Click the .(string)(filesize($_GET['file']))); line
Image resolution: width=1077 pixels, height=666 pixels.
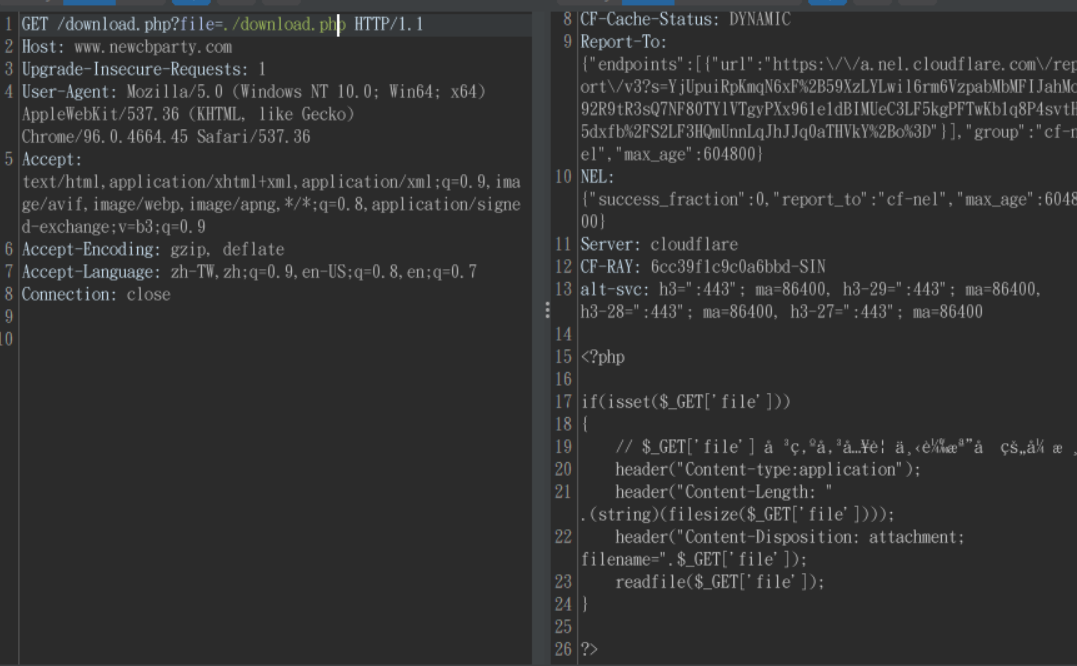(738, 515)
